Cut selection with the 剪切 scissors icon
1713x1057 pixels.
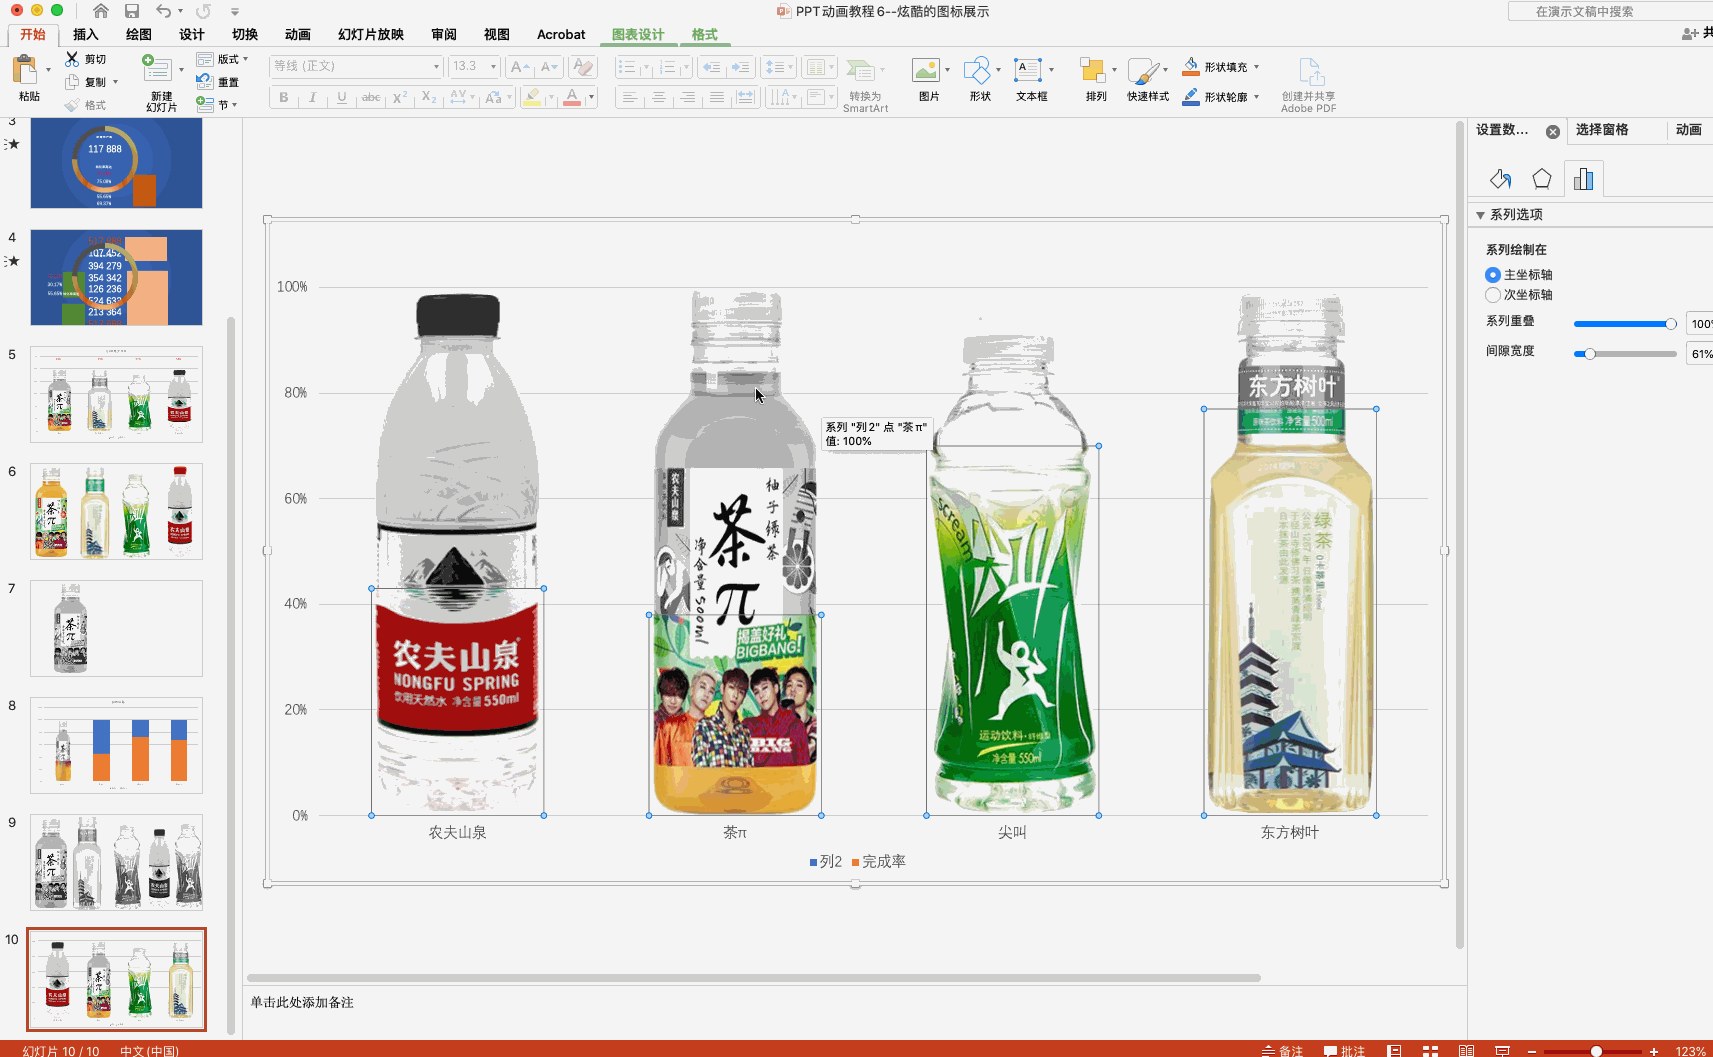(x=72, y=59)
